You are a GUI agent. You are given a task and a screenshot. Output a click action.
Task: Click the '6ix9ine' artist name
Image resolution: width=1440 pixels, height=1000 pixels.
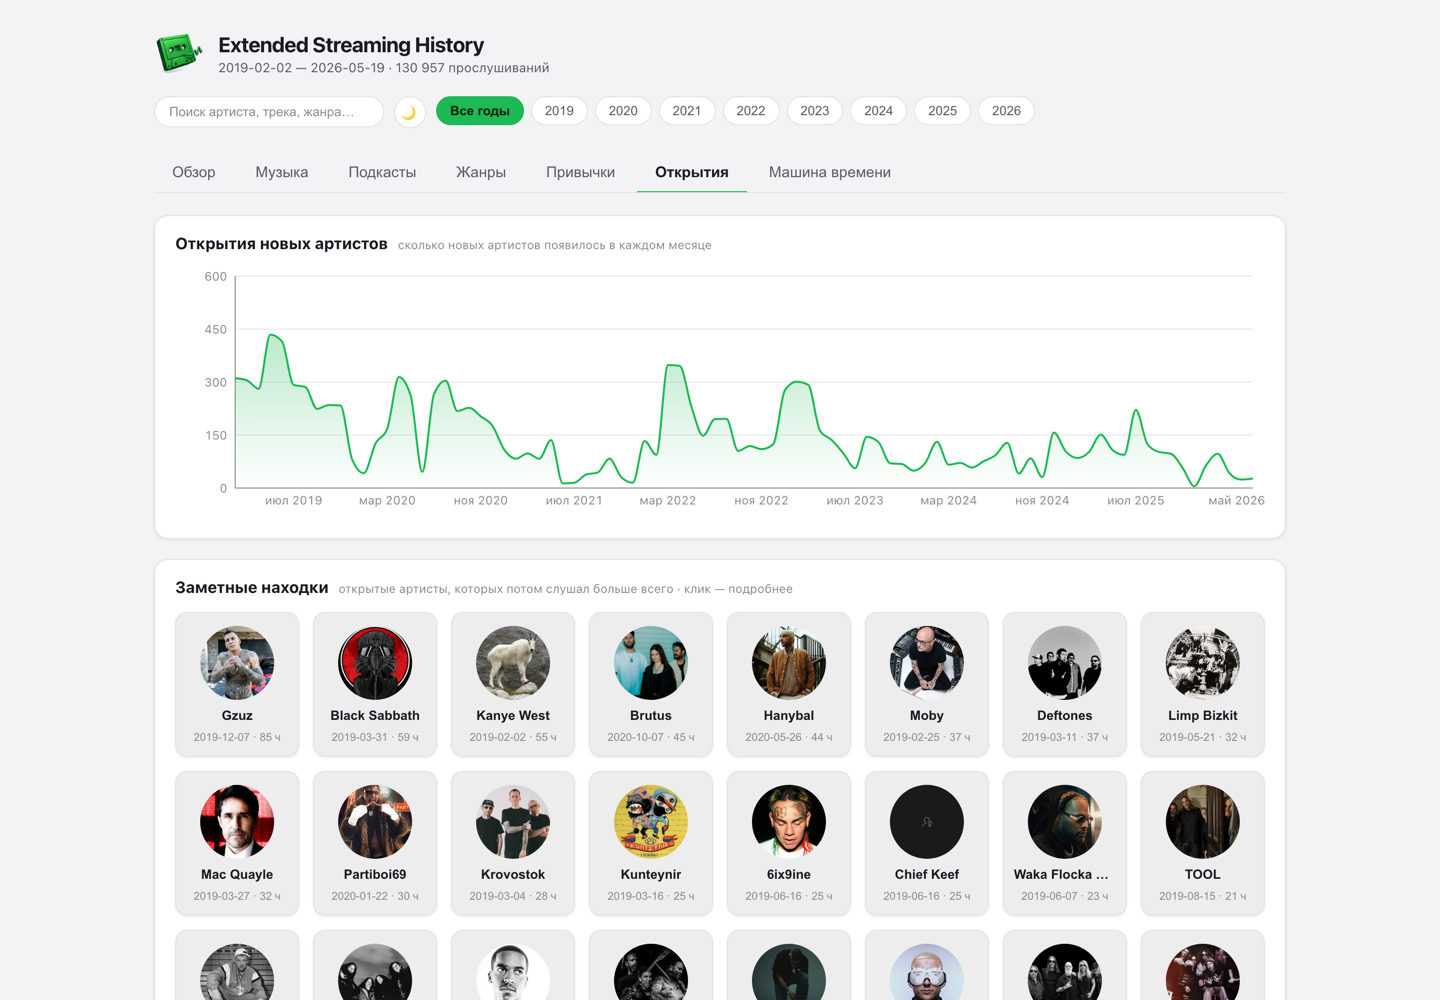click(x=789, y=875)
